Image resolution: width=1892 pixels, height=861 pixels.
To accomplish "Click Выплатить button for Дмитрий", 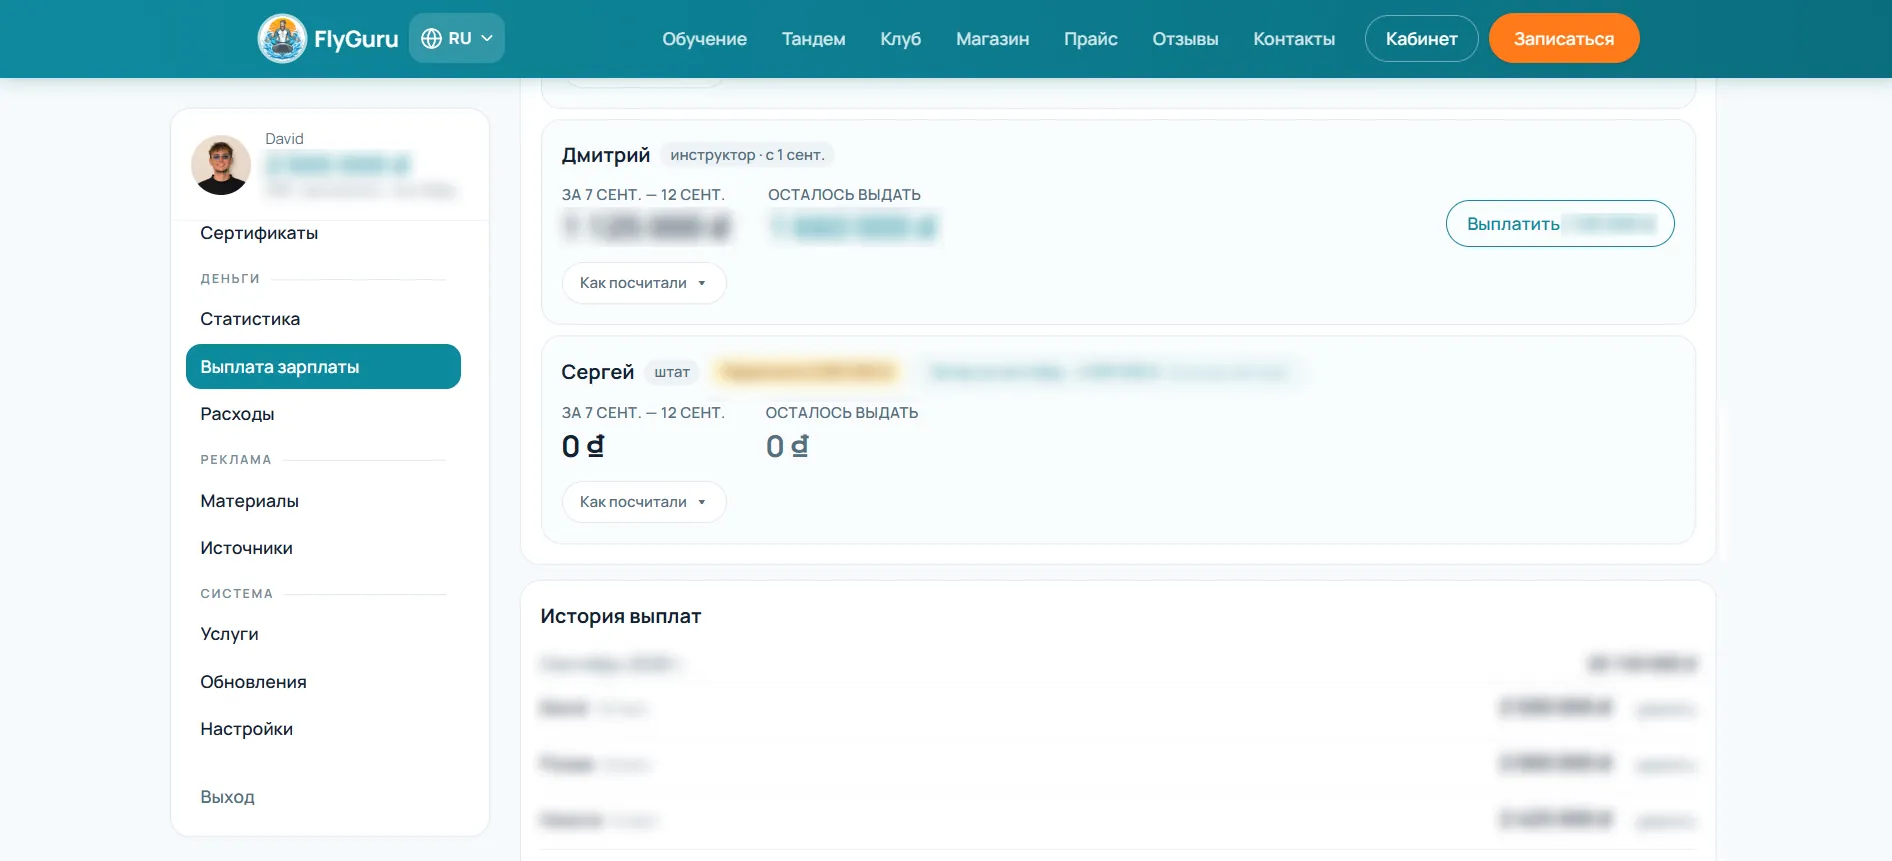I will (1560, 224).
